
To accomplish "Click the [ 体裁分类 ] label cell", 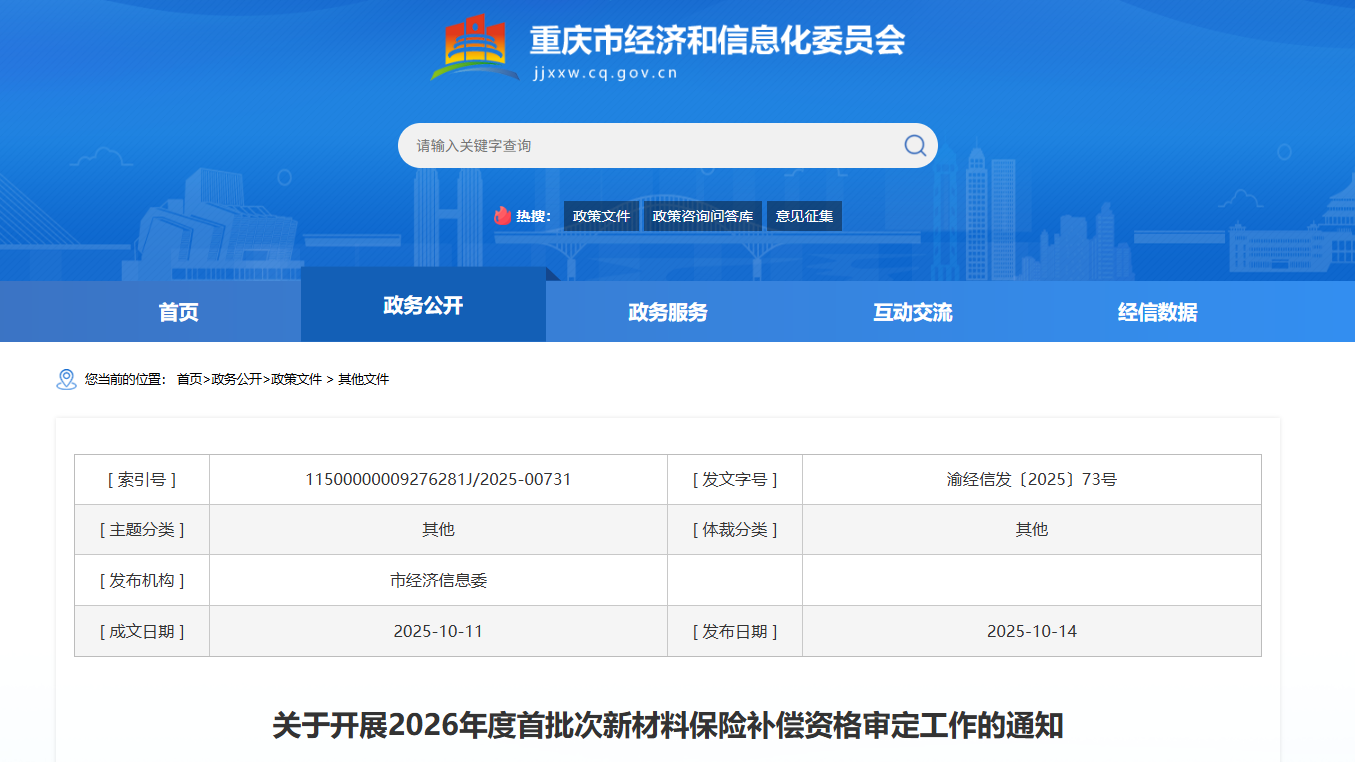I will pos(735,530).
